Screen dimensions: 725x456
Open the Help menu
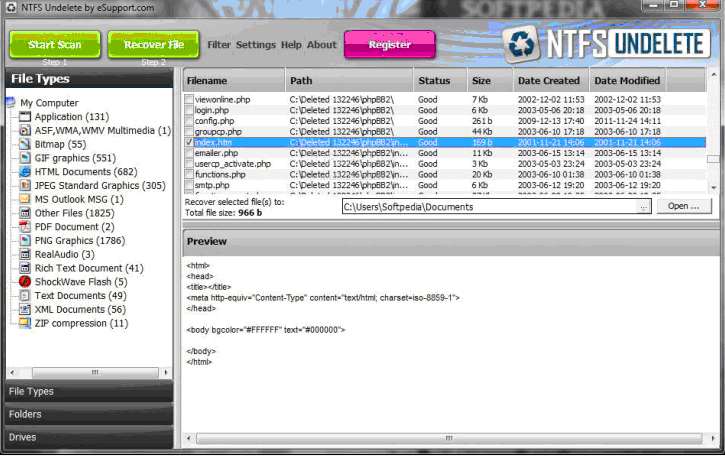click(x=291, y=45)
